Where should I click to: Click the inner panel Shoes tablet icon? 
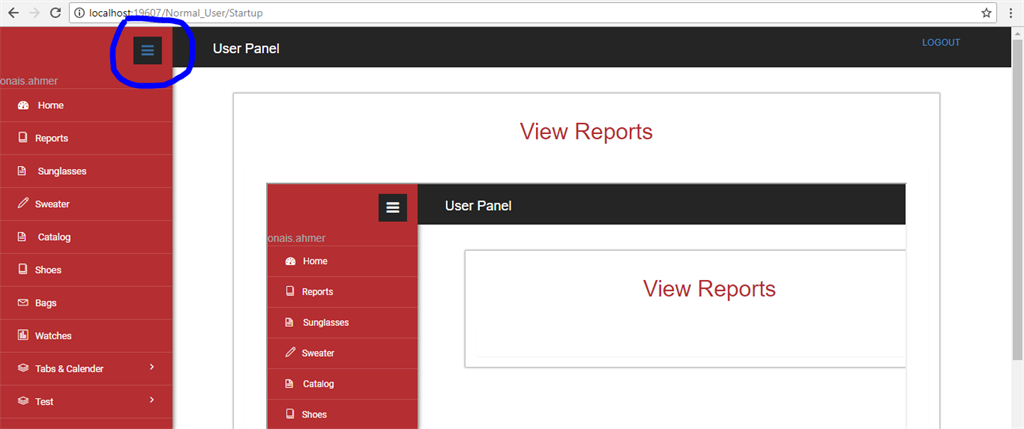tap(290, 414)
